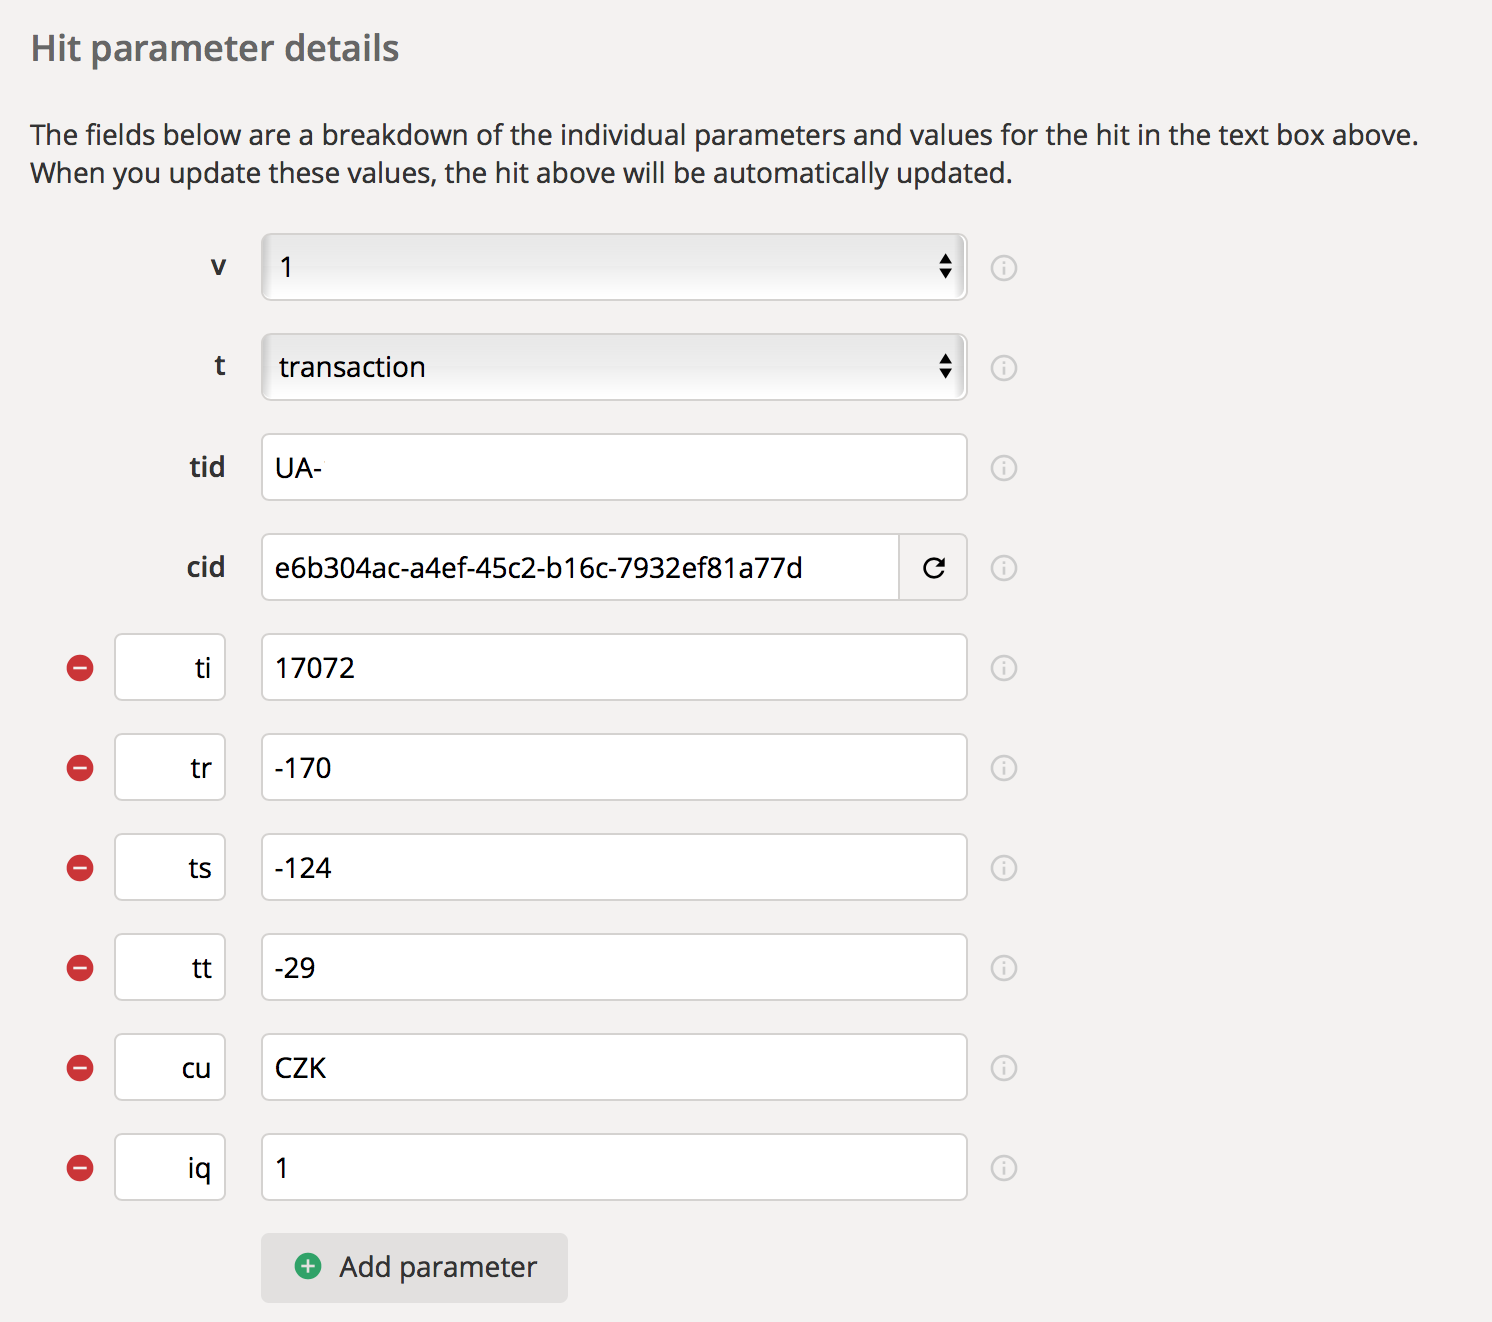Image resolution: width=1492 pixels, height=1322 pixels.
Task: Open the v version dropdown
Action: click(613, 267)
